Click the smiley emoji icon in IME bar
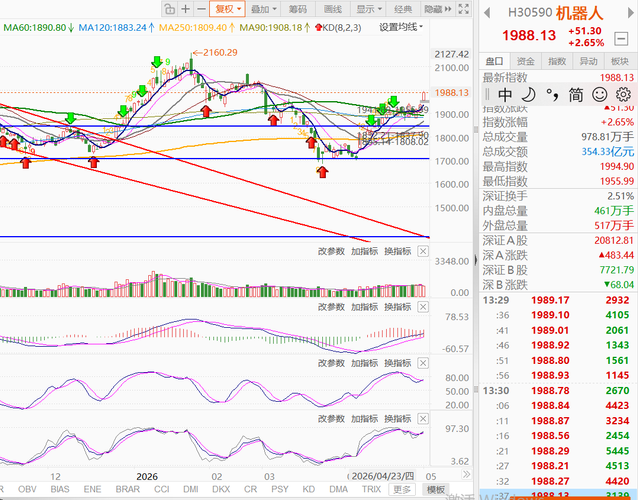 pyautogui.click(x=599, y=94)
